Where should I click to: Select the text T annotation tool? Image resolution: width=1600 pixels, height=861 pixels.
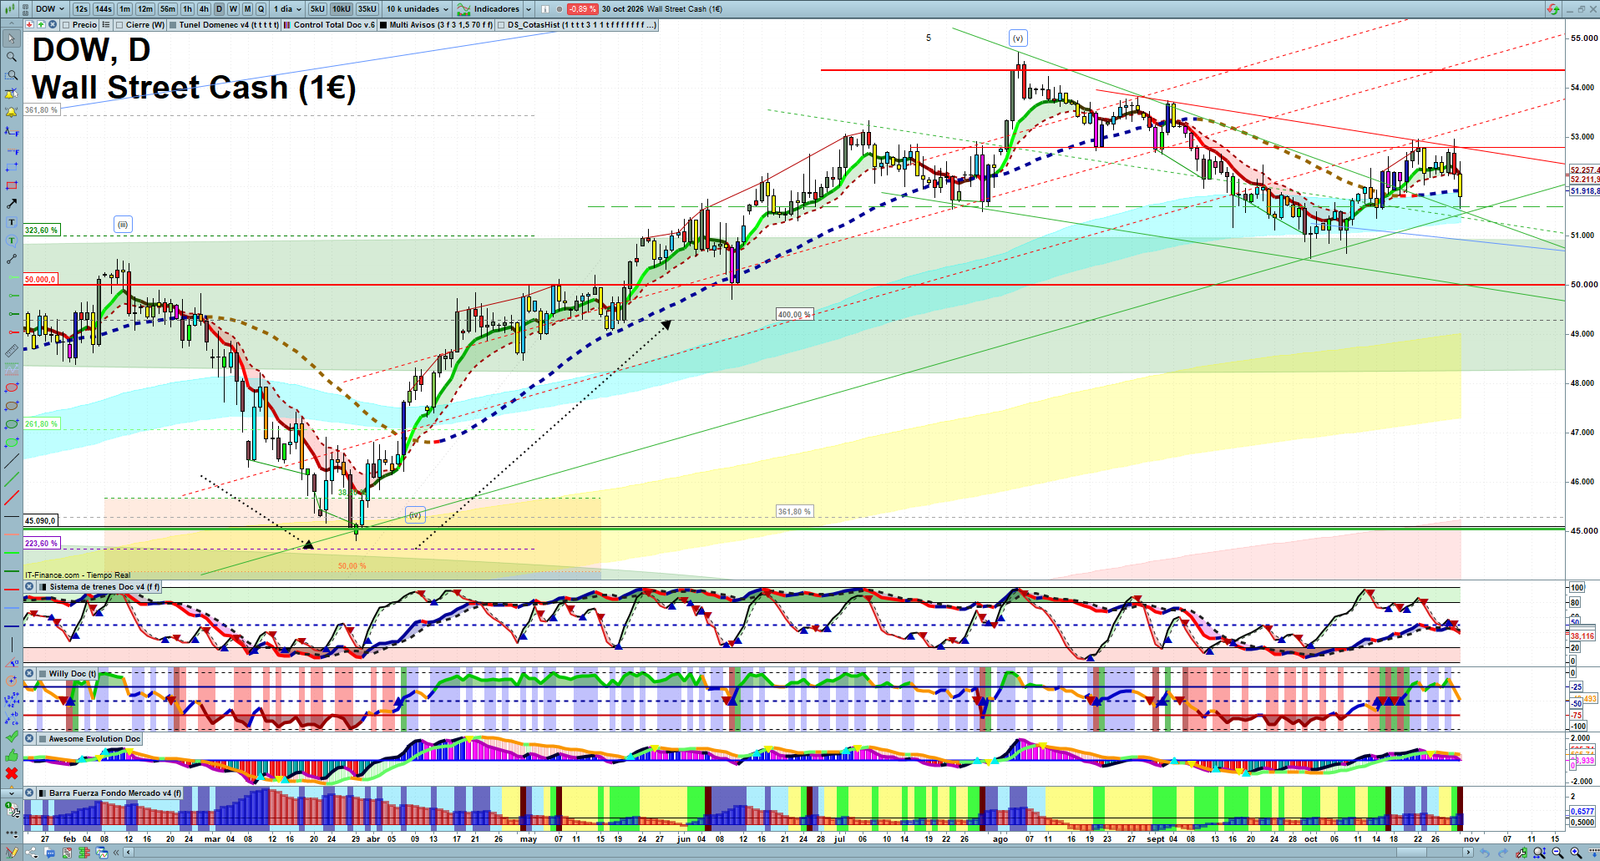pos(11,222)
